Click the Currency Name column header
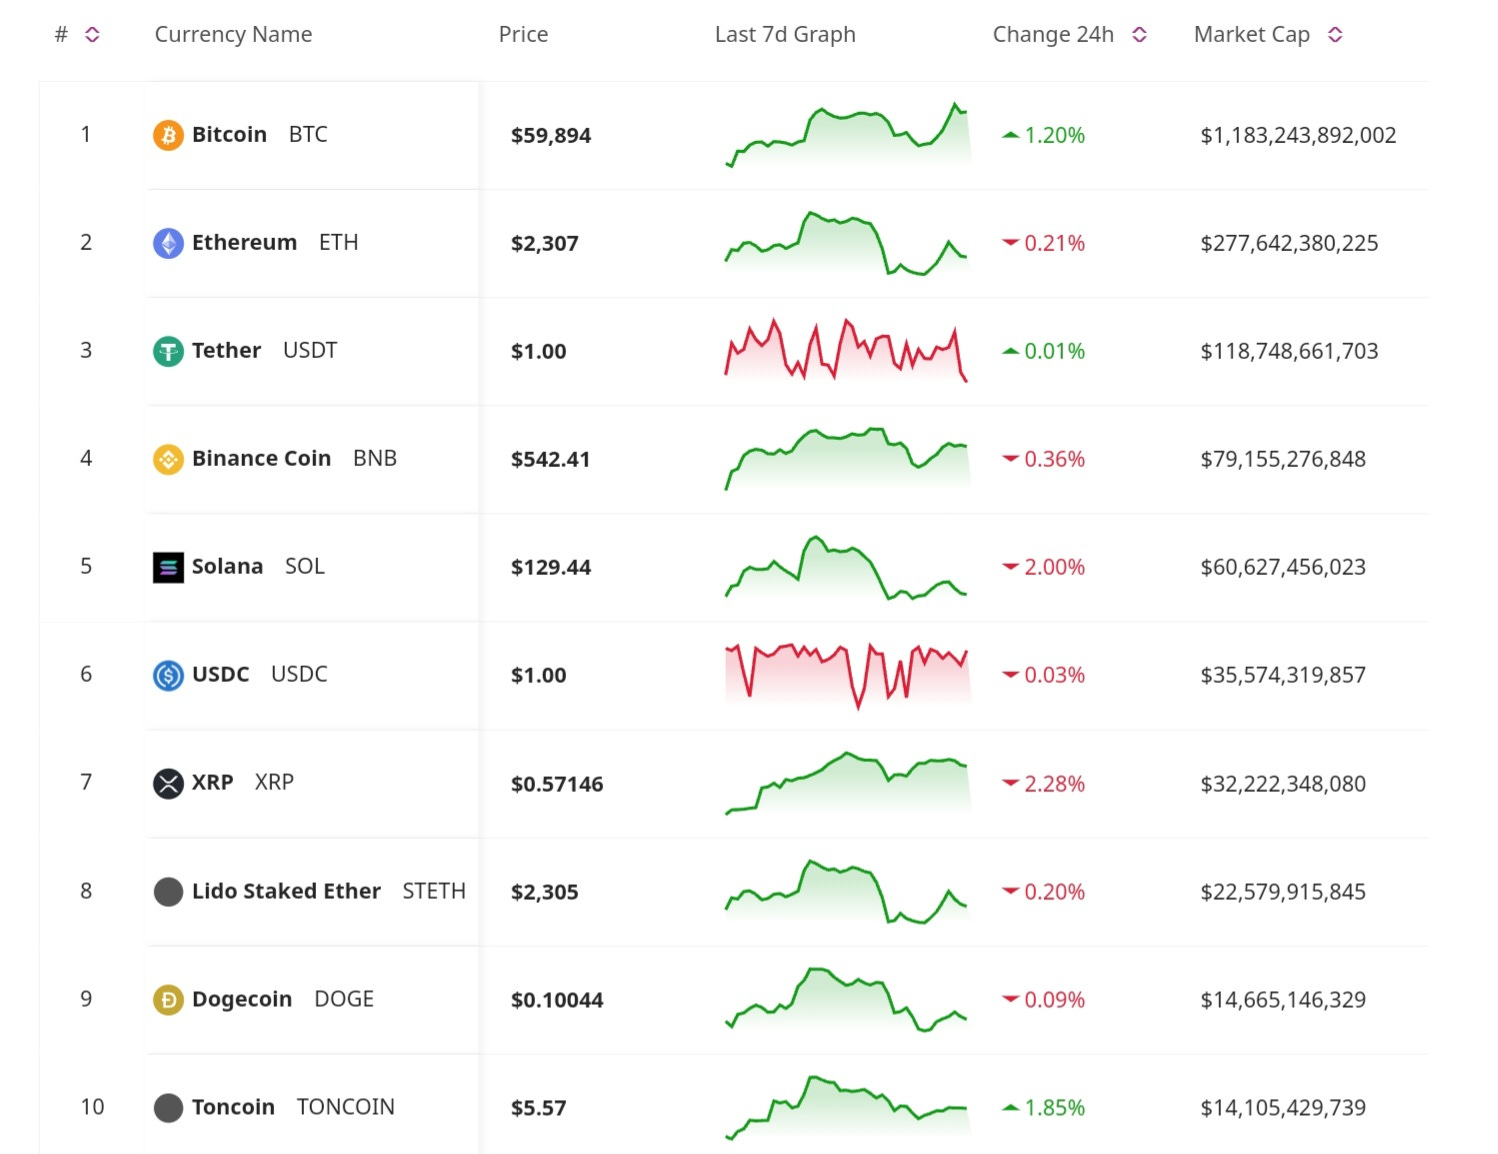This screenshot has width=1498, height=1154. tap(233, 34)
